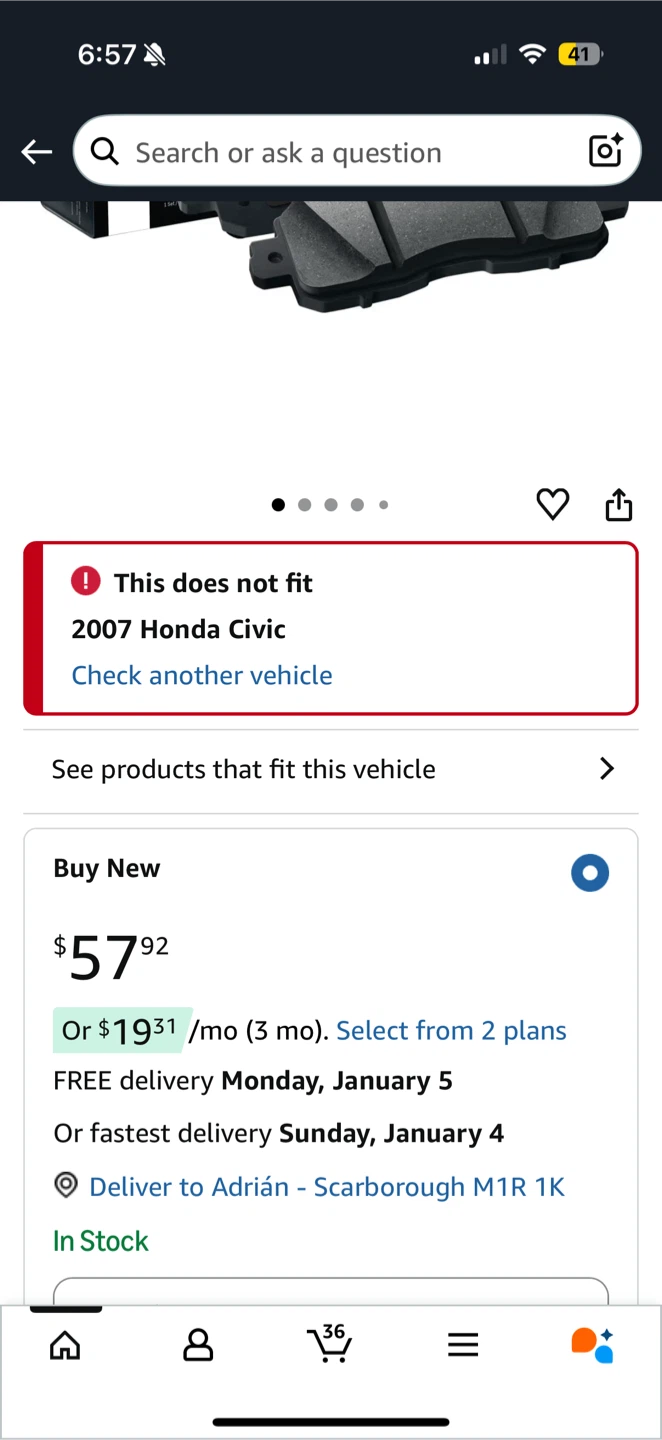The width and height of the screenshot is (662, 1440).
Task: Open the account profile tab
Action: pos(198,1345)
